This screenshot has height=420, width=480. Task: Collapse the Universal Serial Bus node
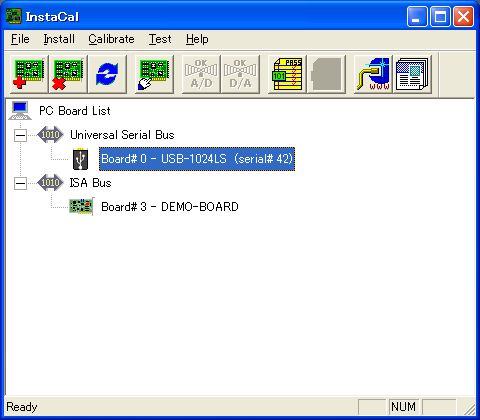[20, 135]
